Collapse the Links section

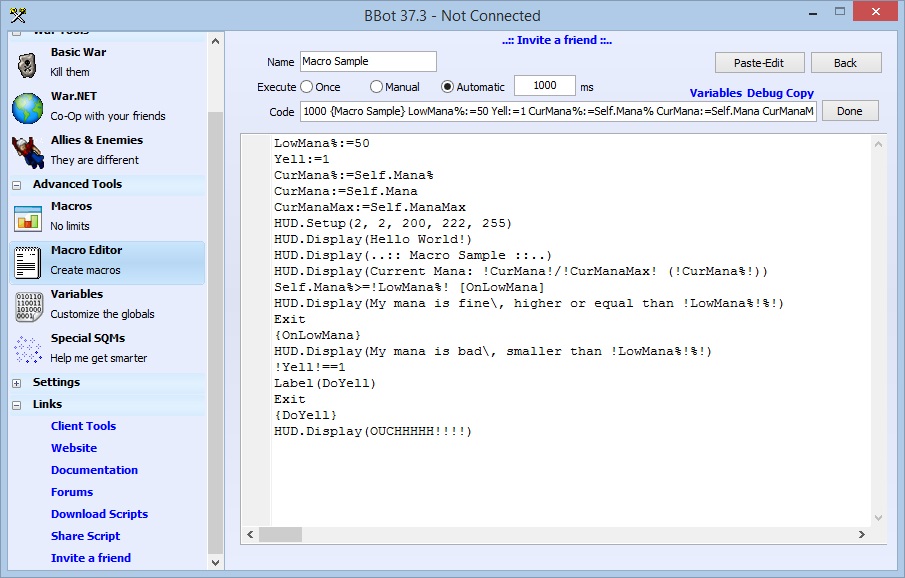pyautogui.click(x=17, y=405)
